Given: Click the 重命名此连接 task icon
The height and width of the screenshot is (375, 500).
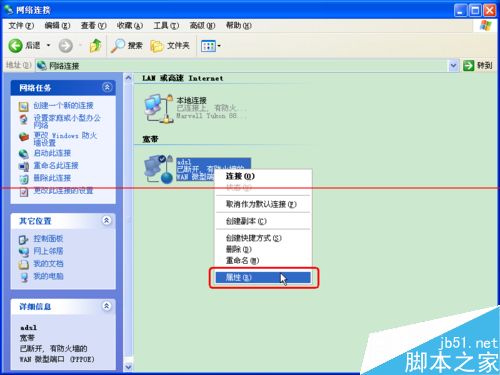Looking at the screenshot, I should [24, 166].
